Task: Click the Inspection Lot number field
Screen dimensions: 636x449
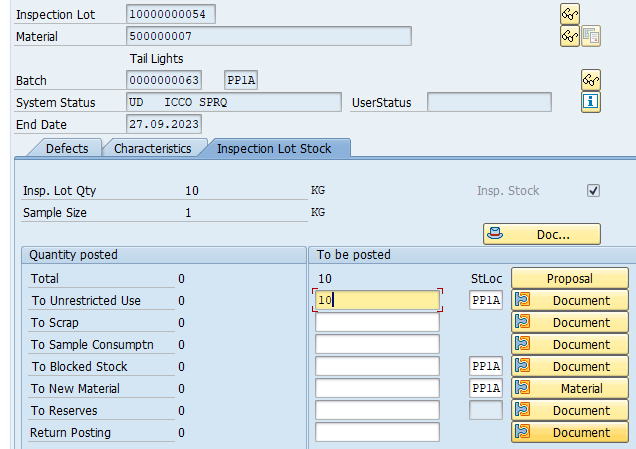Action: [171, 14]
